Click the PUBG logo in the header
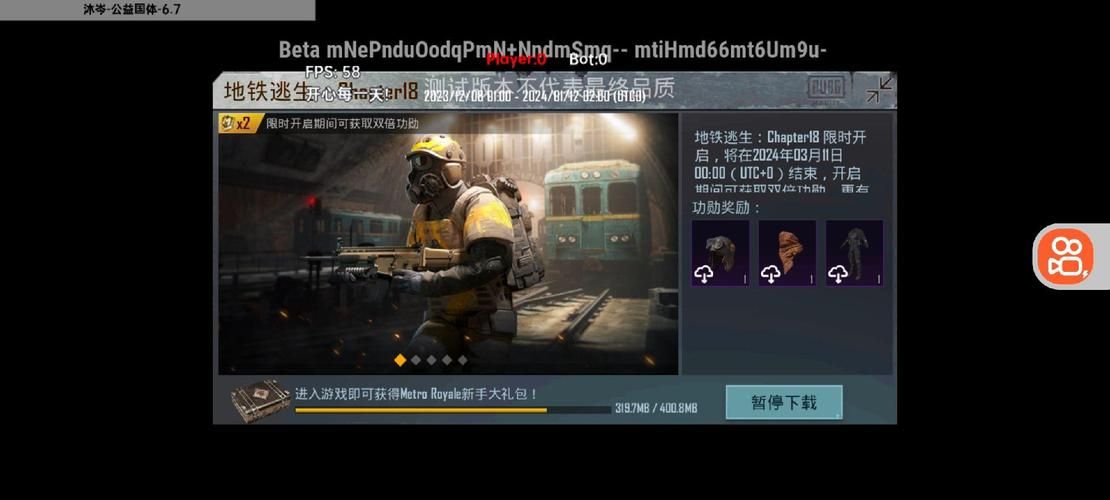Screen dimensions: 1110x500 click(x=826, y=89)
